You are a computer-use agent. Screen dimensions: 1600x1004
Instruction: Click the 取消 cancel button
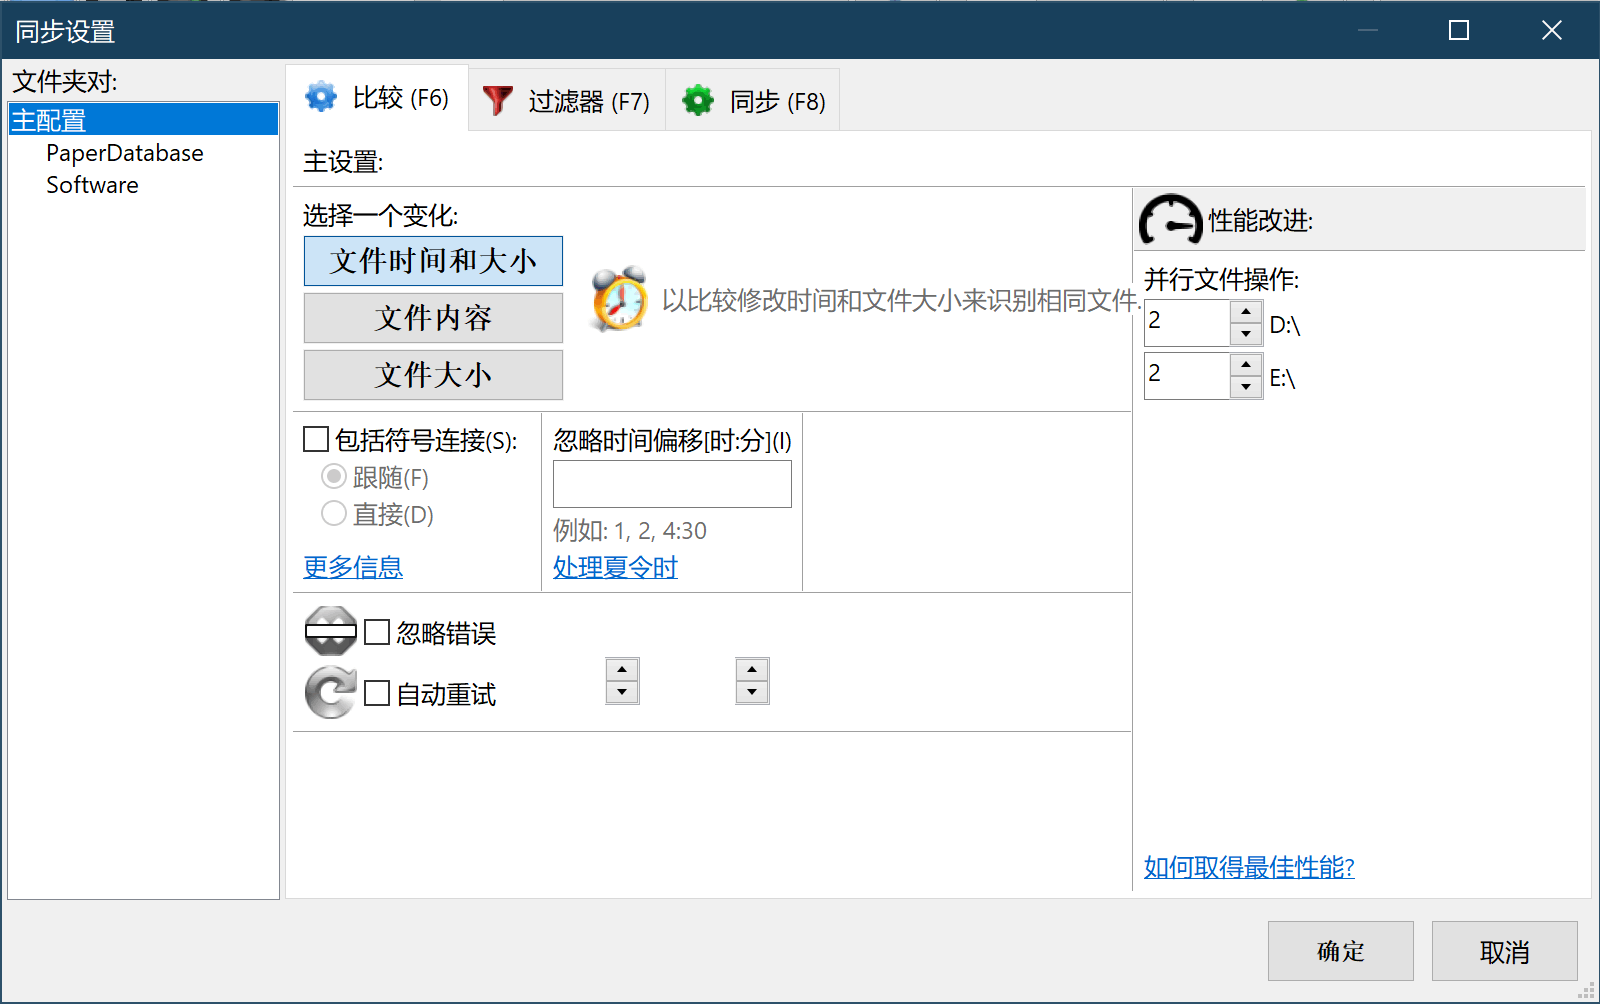point(1505,951)
